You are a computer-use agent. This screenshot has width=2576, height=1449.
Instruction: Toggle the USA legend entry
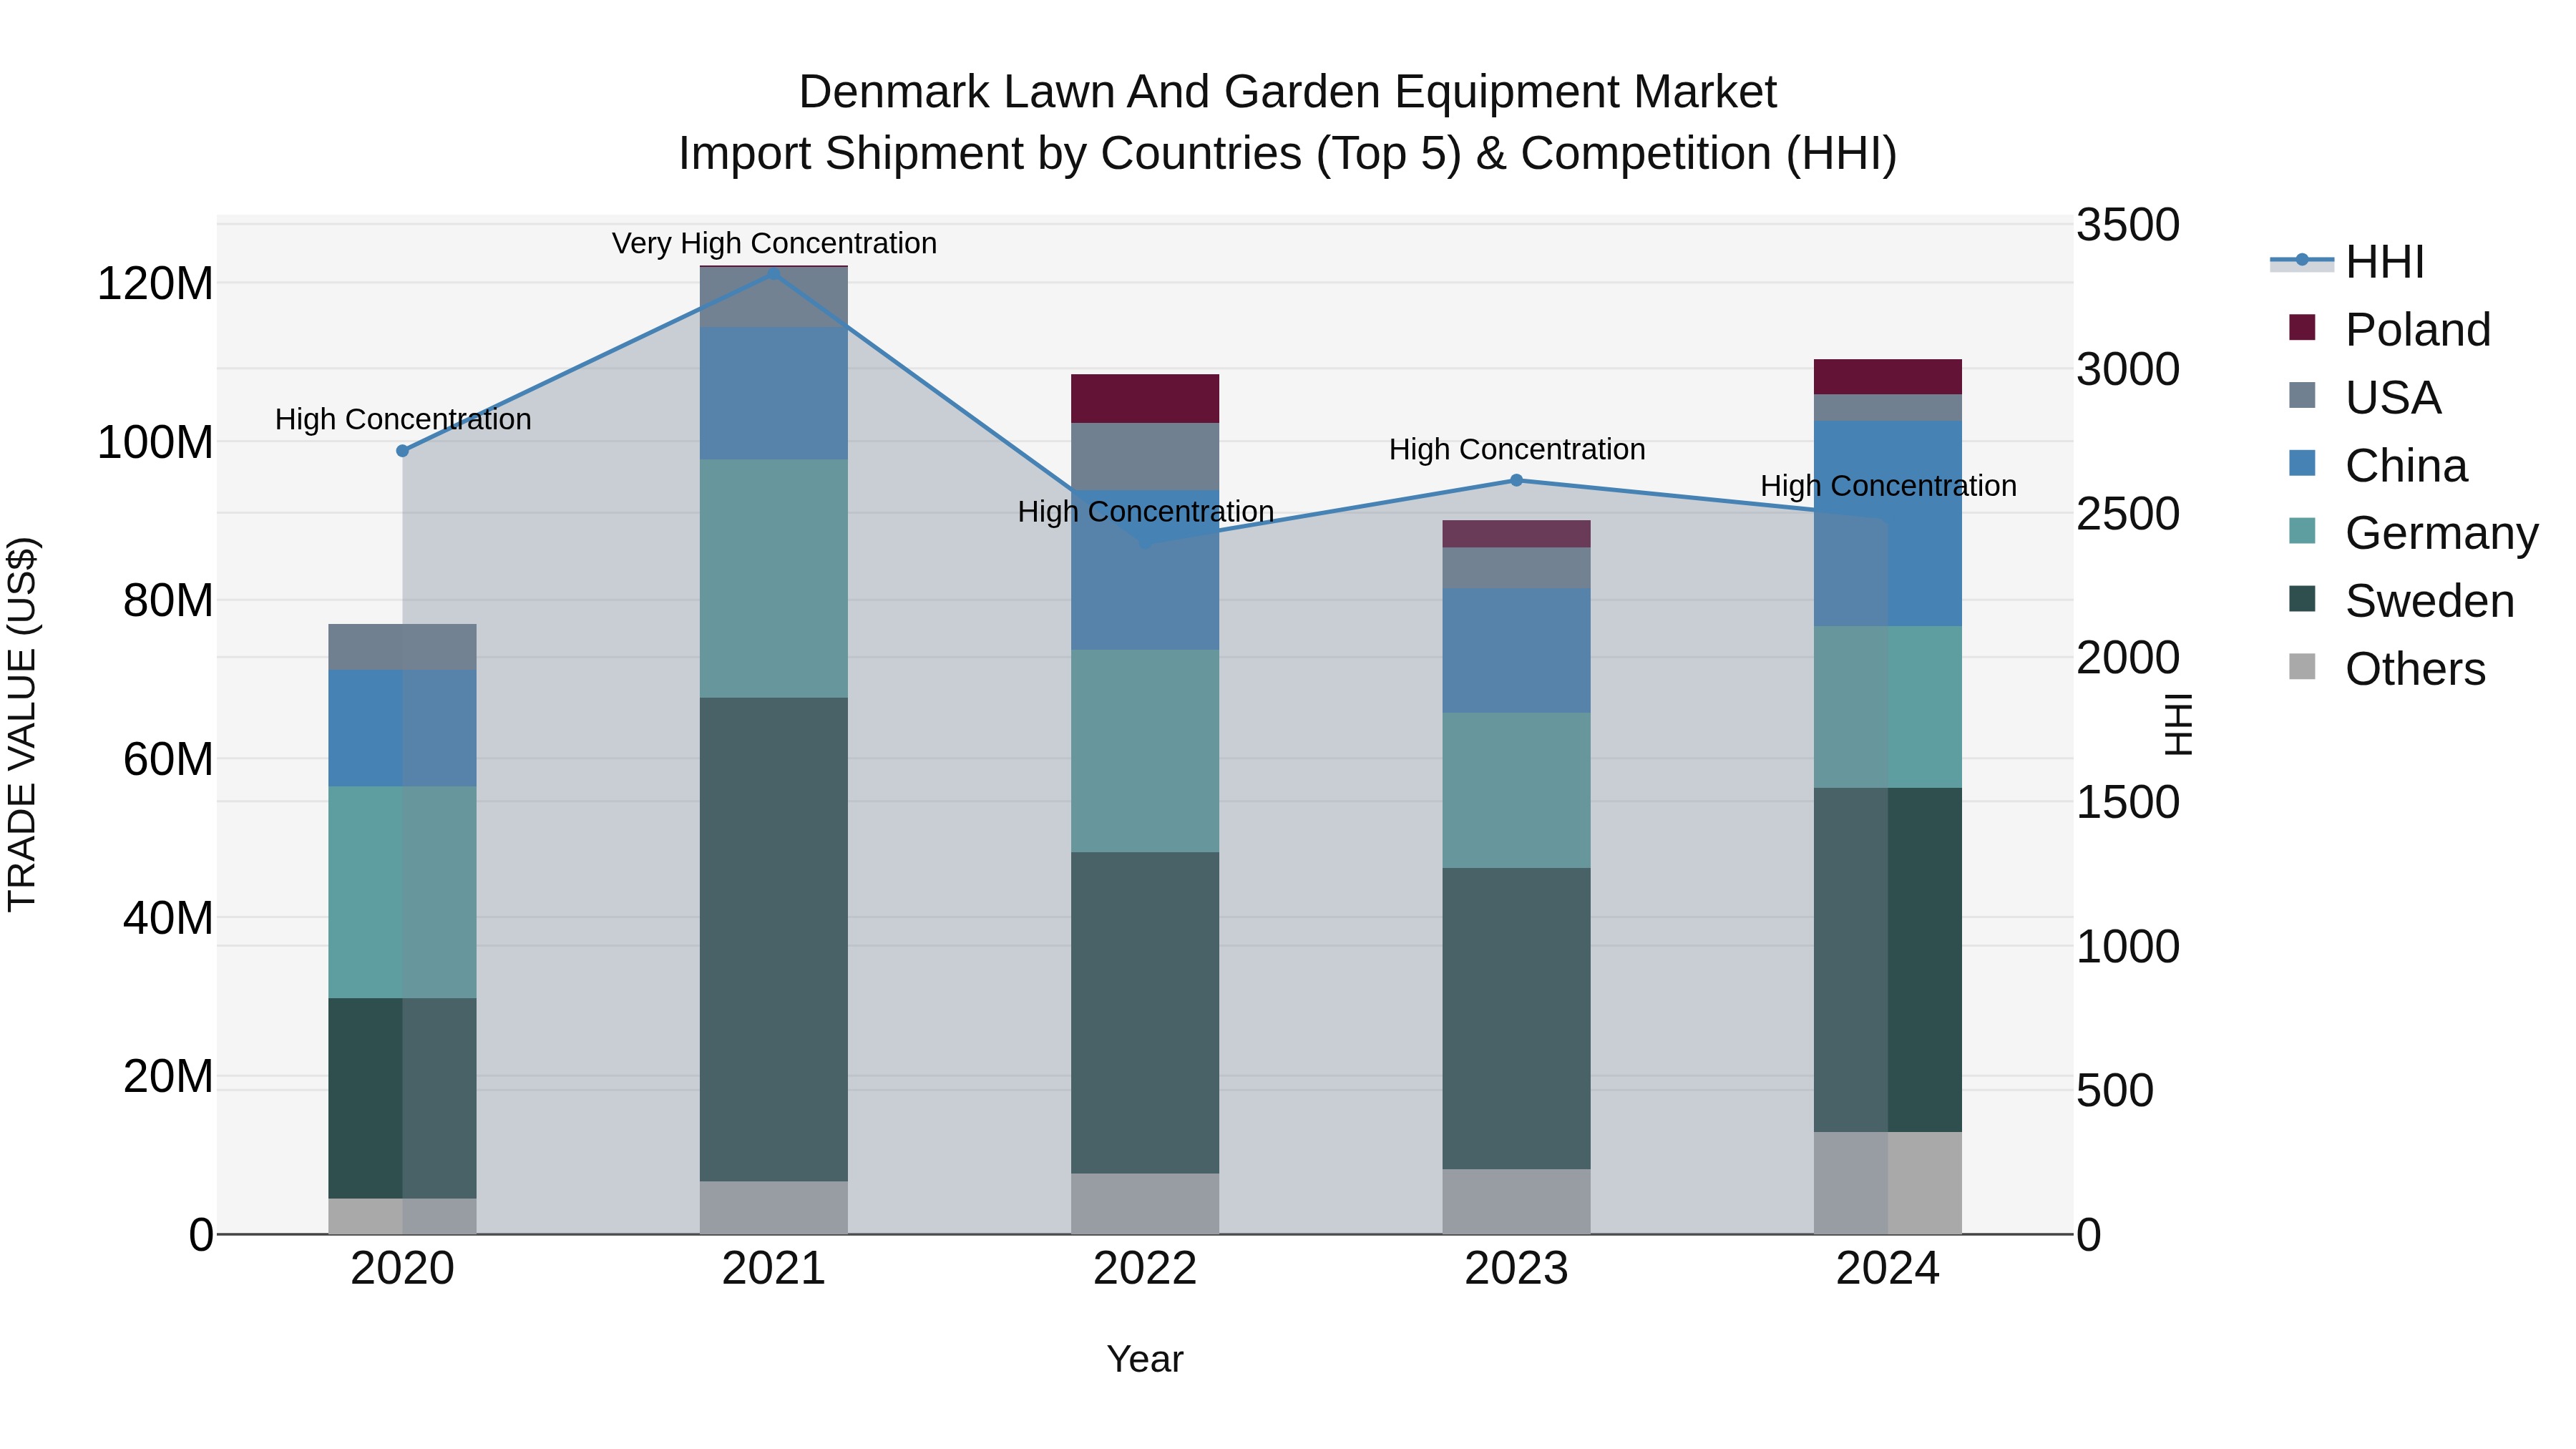coord(2365,397)
